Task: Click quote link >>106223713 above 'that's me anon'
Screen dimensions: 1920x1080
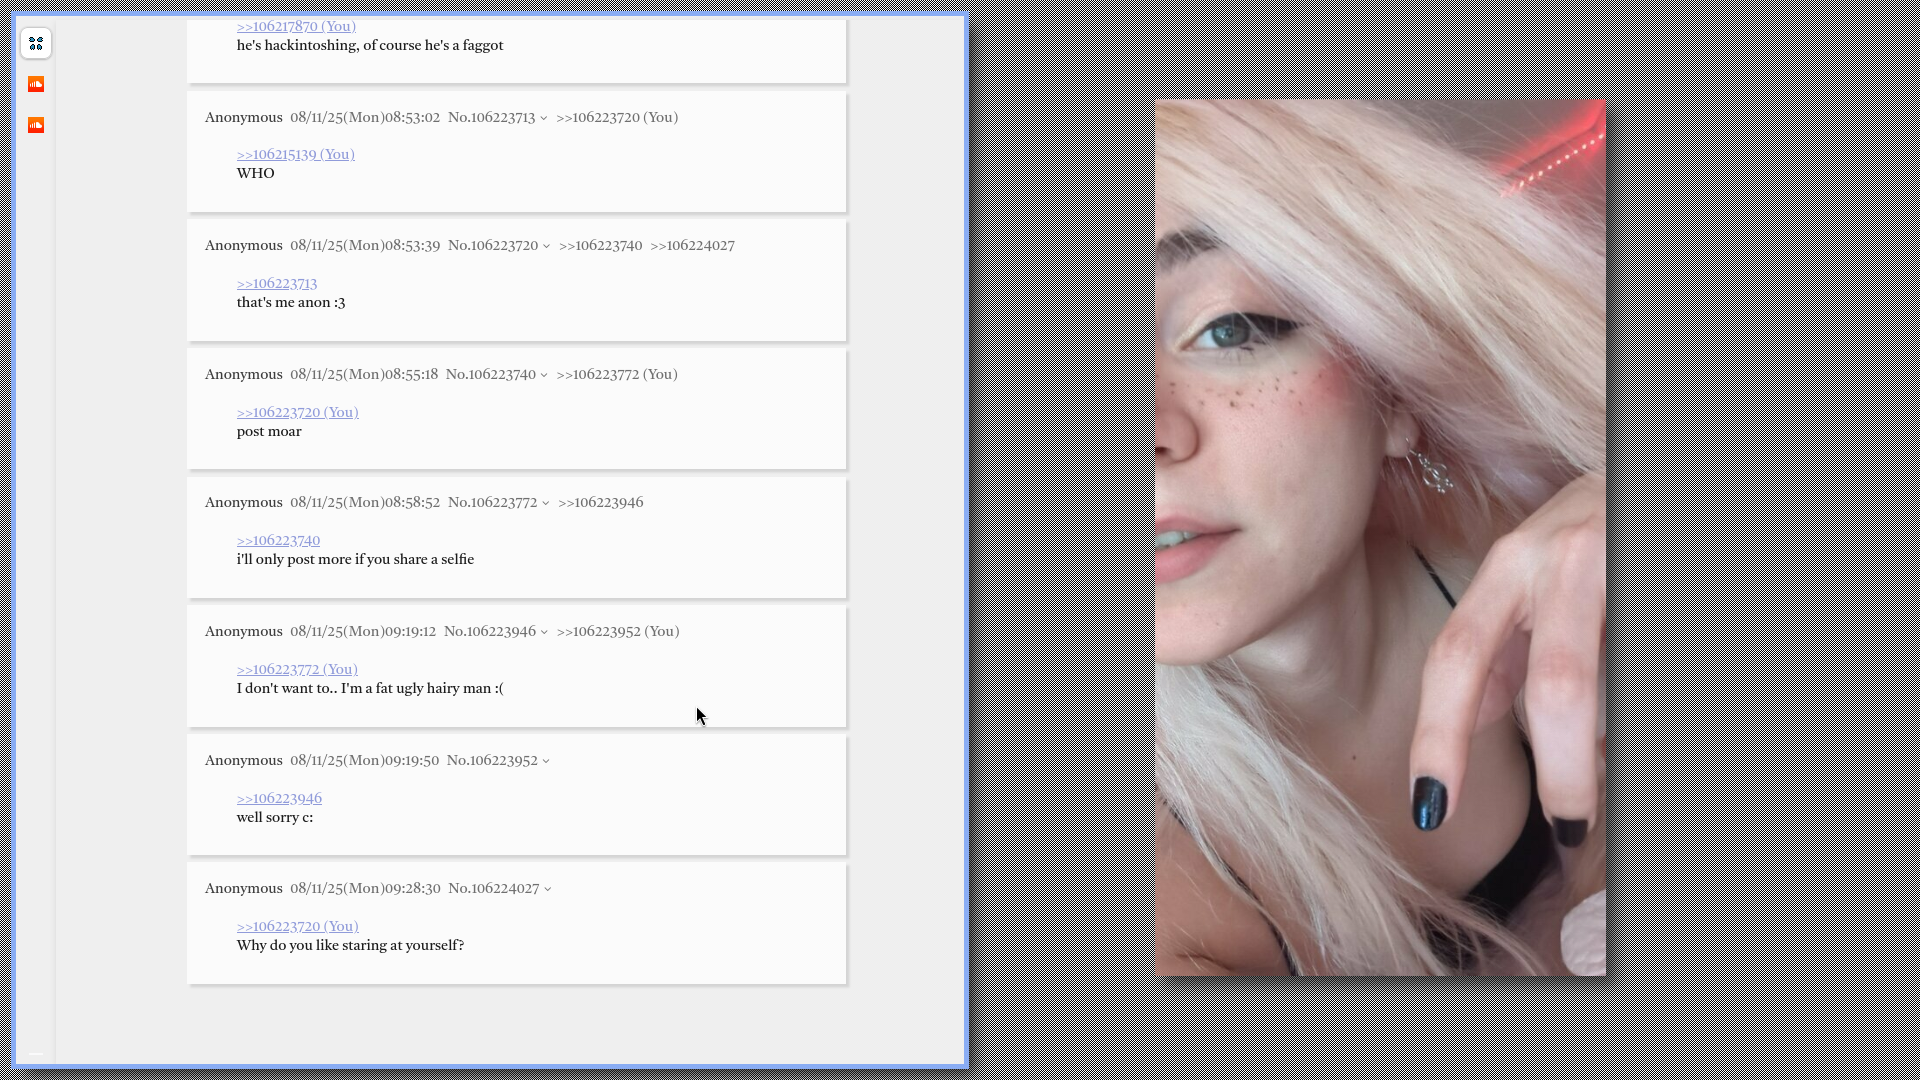Action: pos(276,283)
